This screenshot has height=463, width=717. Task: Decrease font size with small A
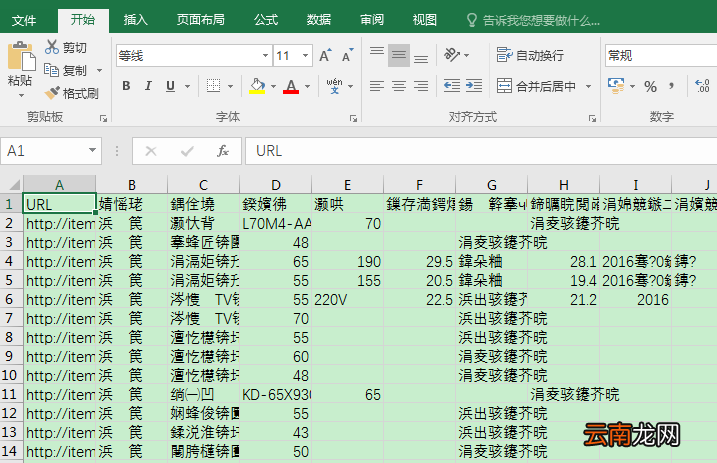coord(348,56)
